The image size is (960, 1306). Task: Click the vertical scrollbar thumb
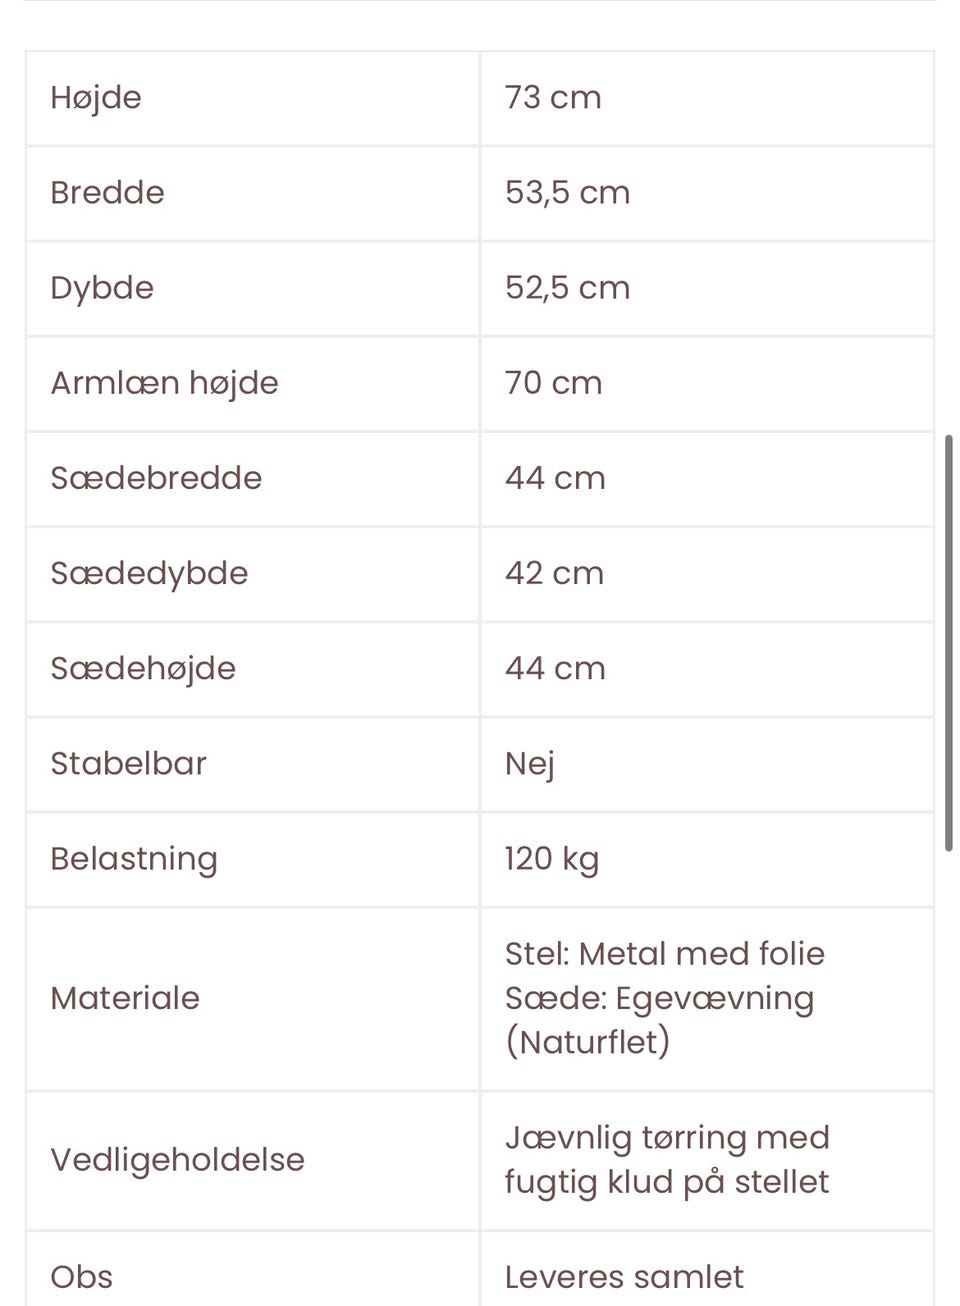point(948,642)
